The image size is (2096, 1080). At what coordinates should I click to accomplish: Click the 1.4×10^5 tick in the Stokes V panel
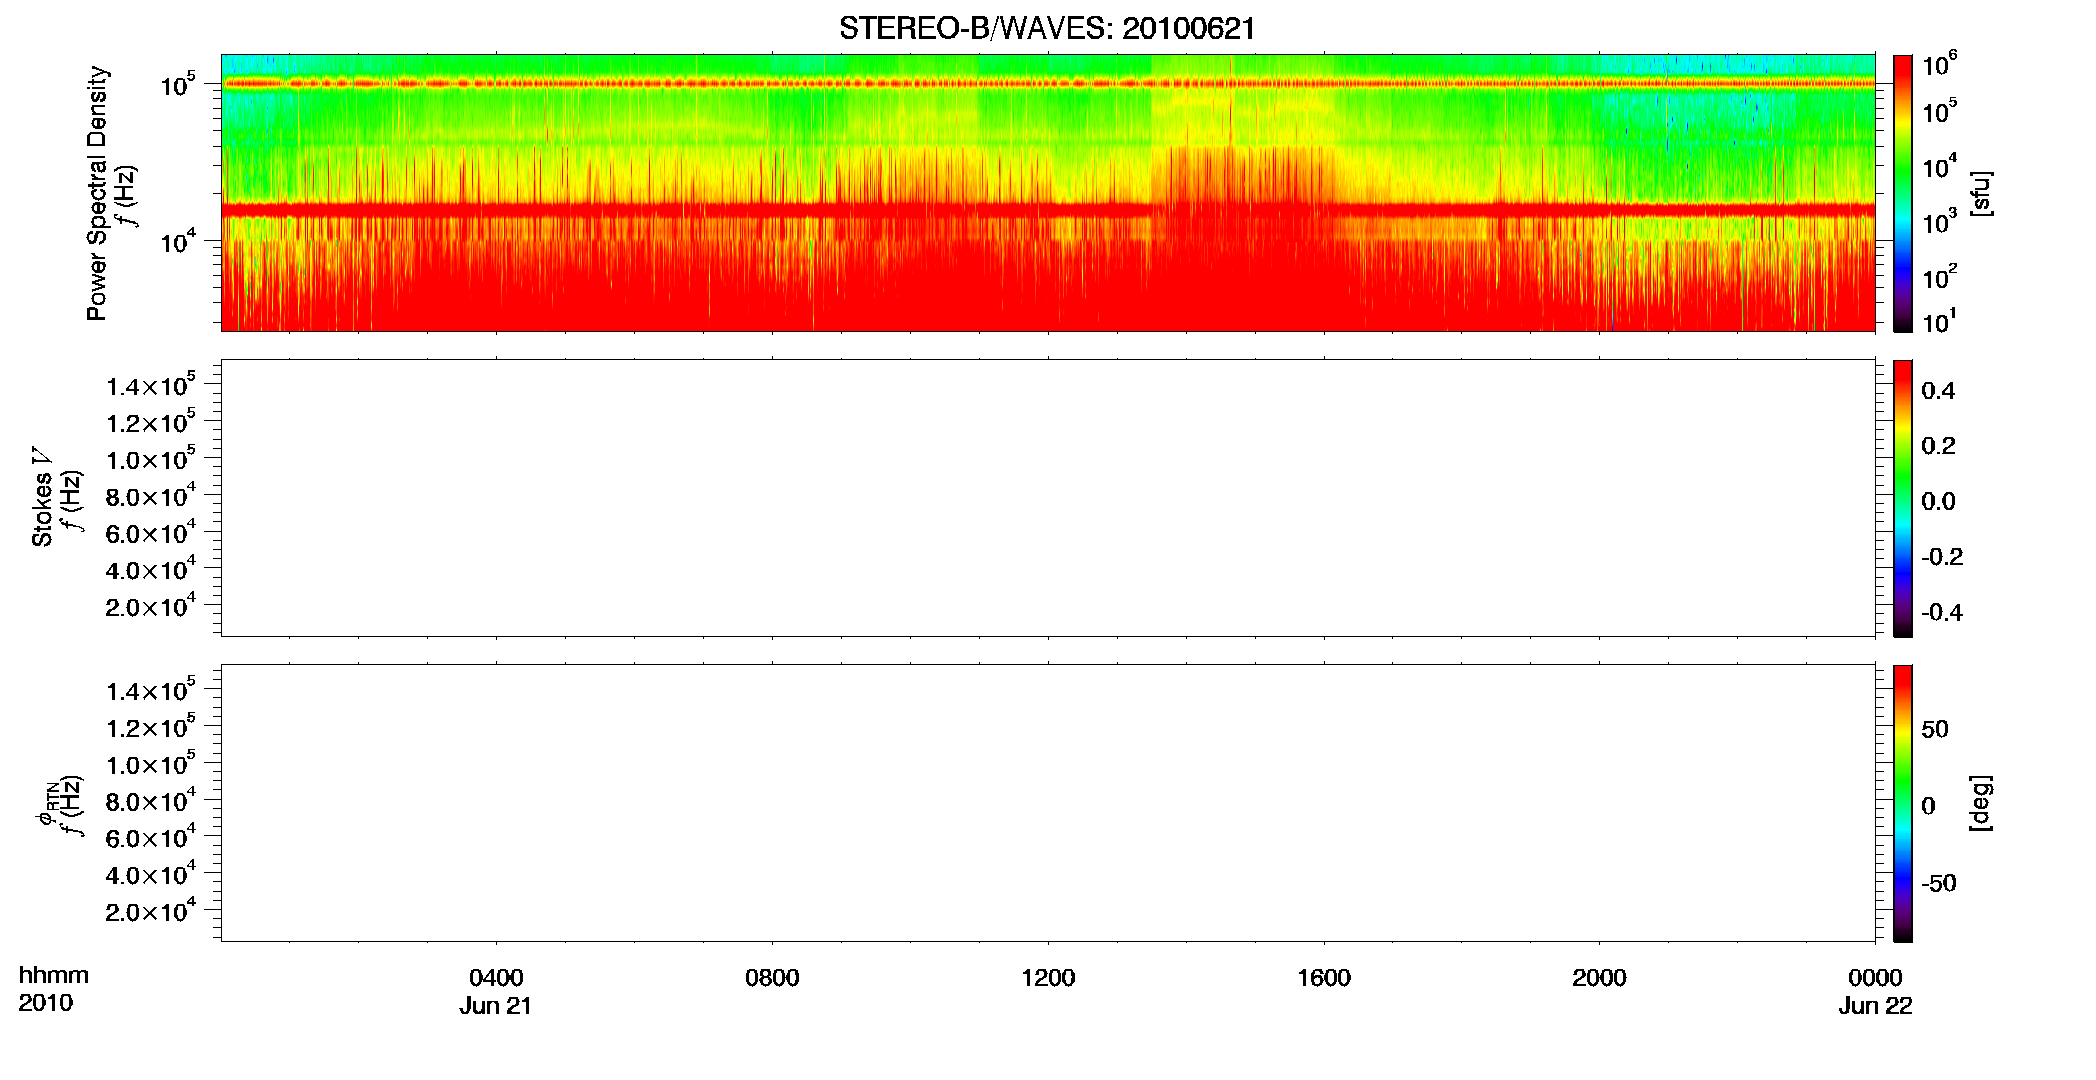tap(150, 385)
